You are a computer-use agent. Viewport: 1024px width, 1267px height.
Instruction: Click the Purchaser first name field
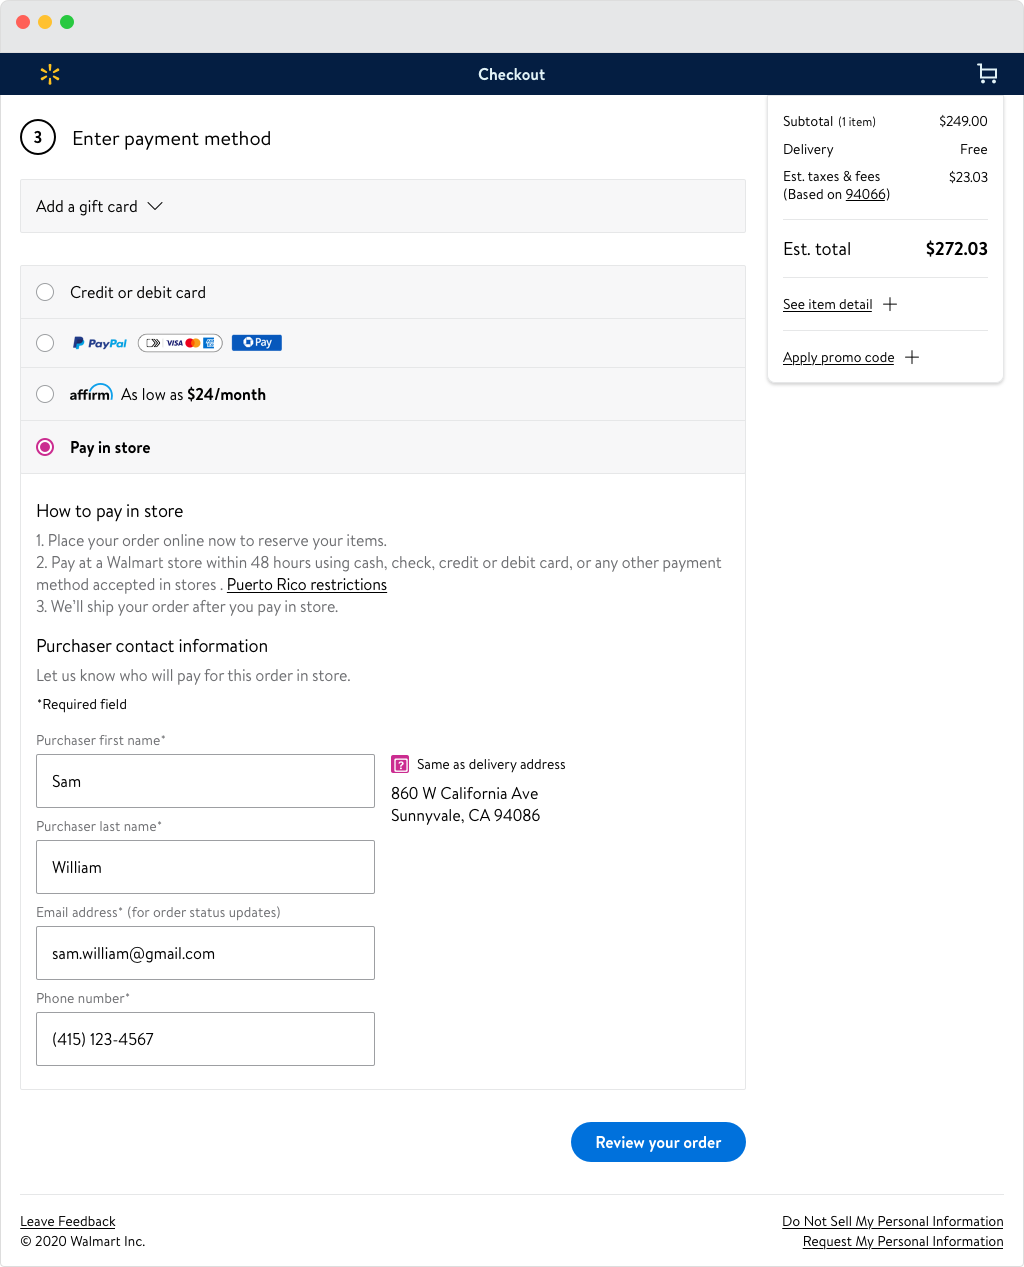[x=205, y=781]
